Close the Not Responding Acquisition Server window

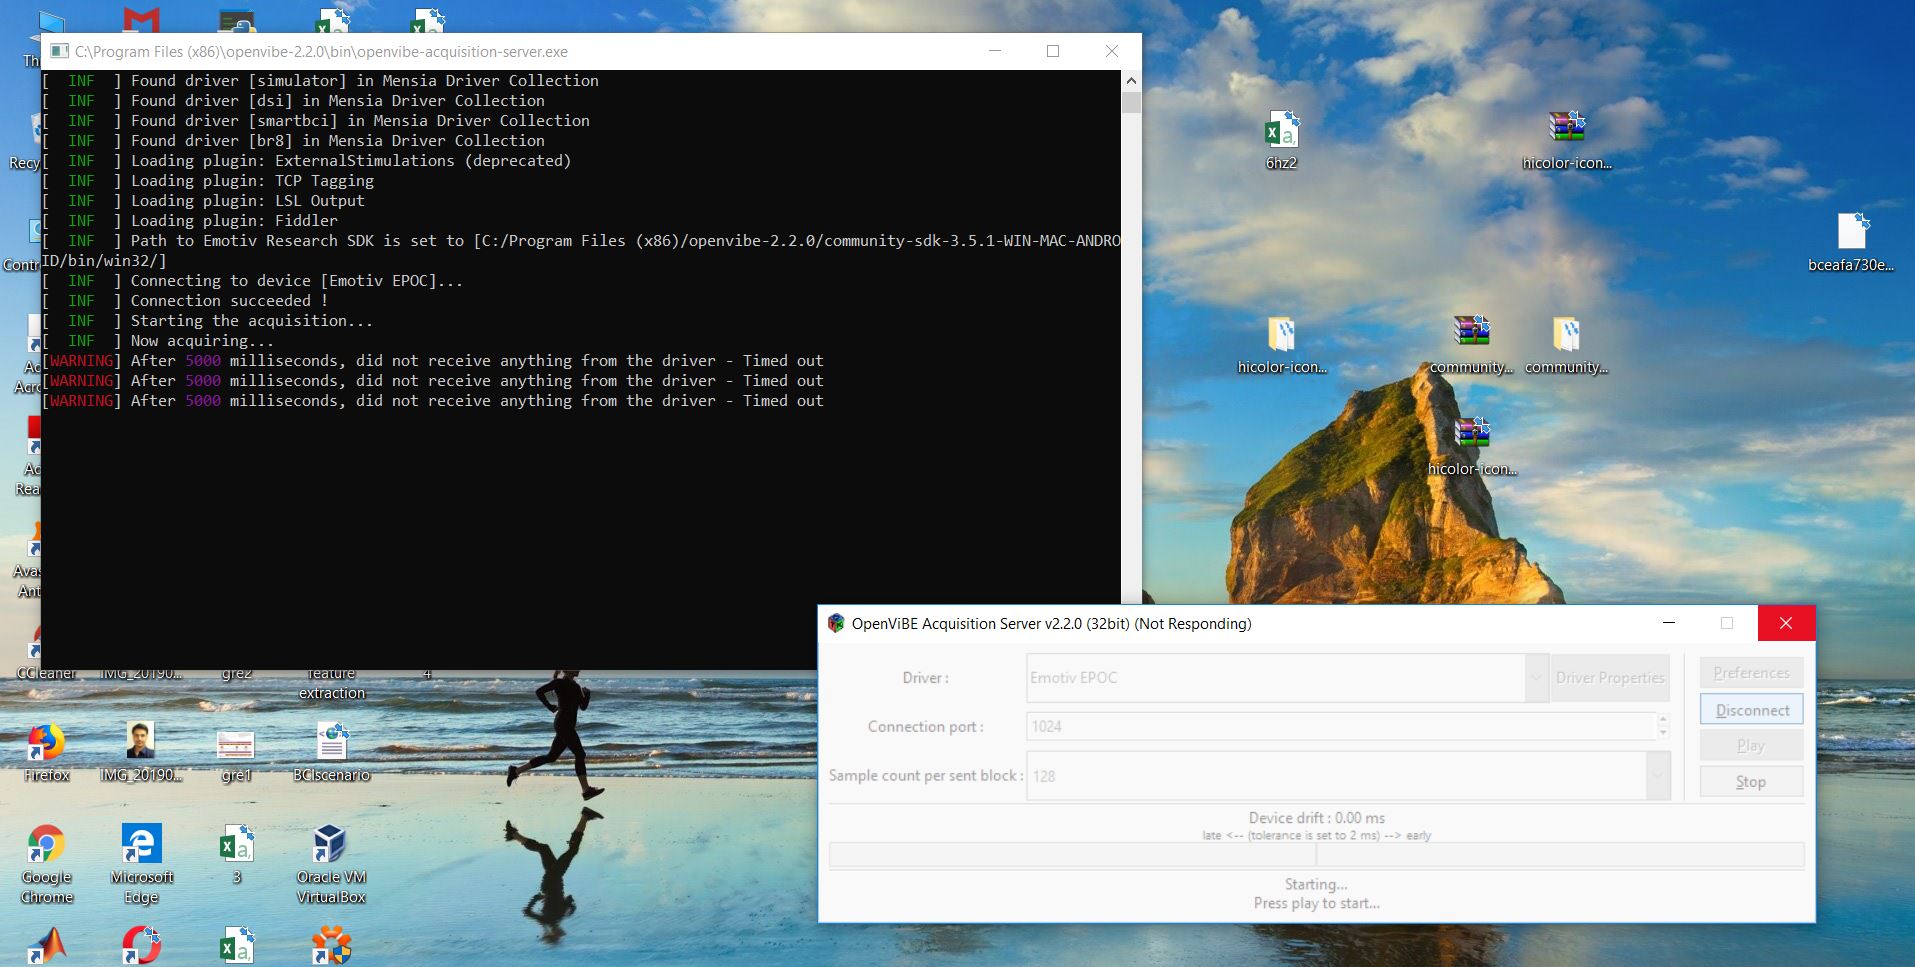coord(1786,623)
